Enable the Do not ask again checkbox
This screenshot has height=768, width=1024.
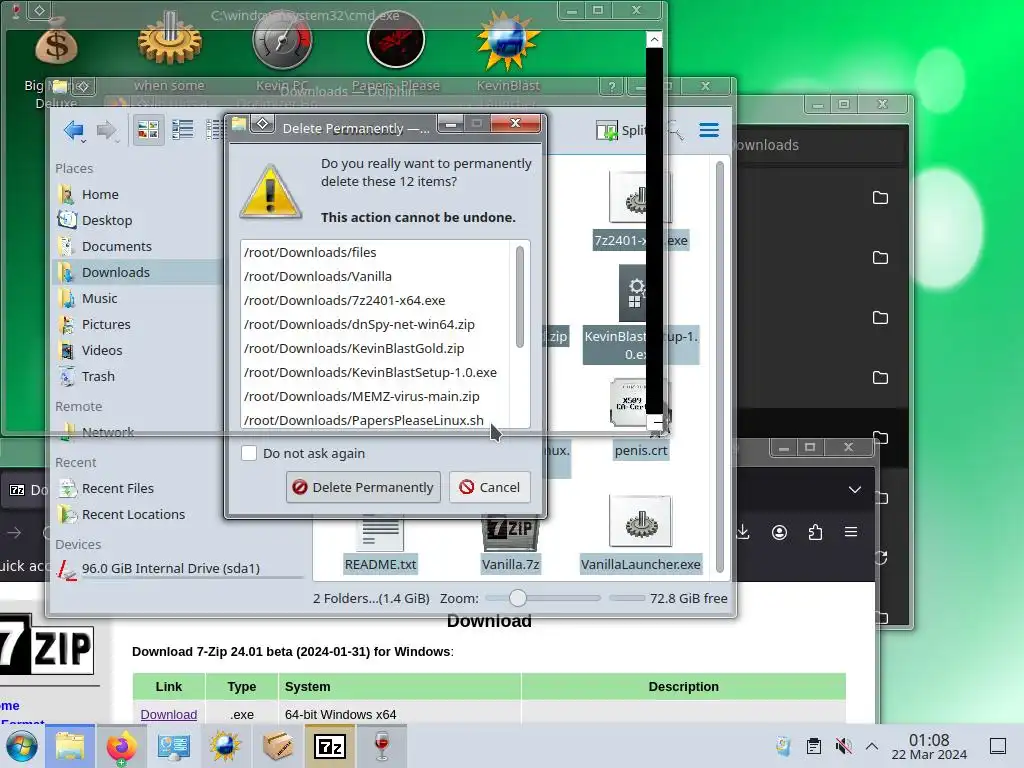coord(249,453)
